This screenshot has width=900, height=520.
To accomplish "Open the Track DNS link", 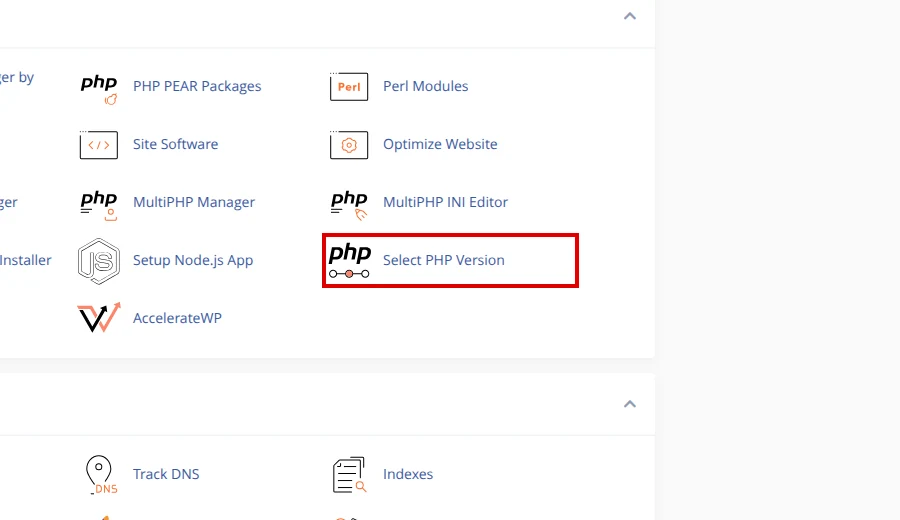I will (x=166, y=474).
